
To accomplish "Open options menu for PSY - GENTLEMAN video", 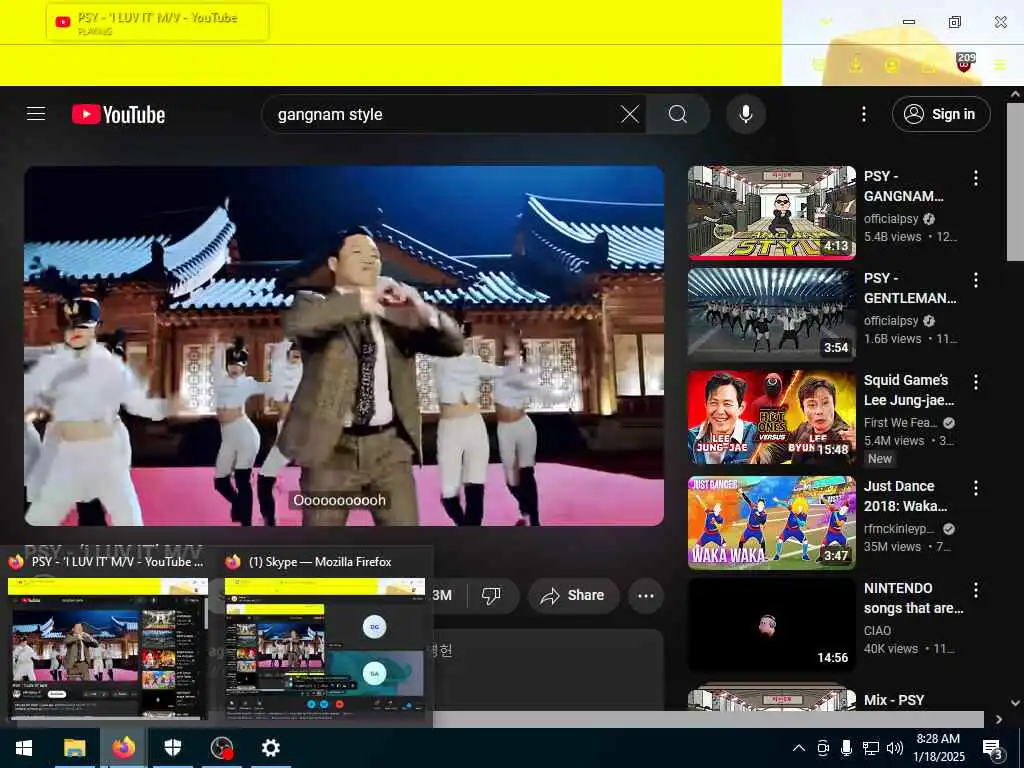I will click(x=976, y=280).
